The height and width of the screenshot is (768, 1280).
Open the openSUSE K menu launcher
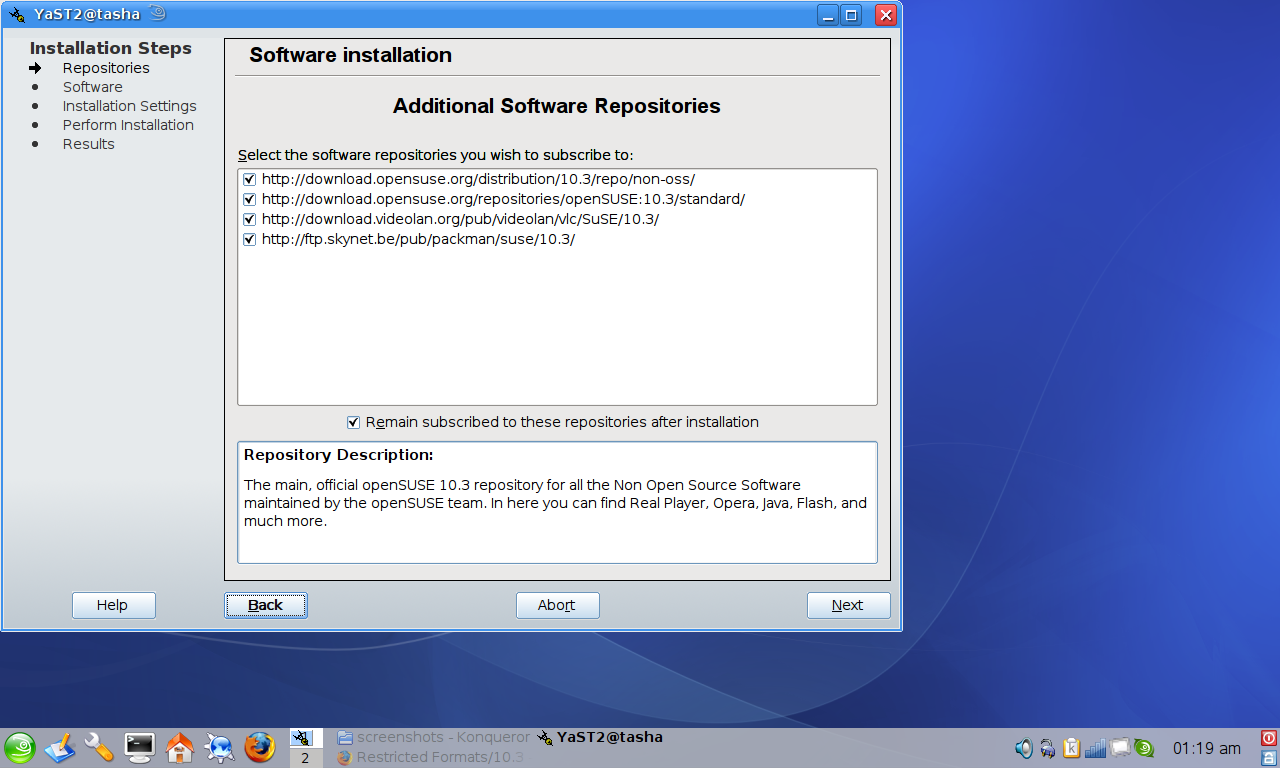(20, 747)
